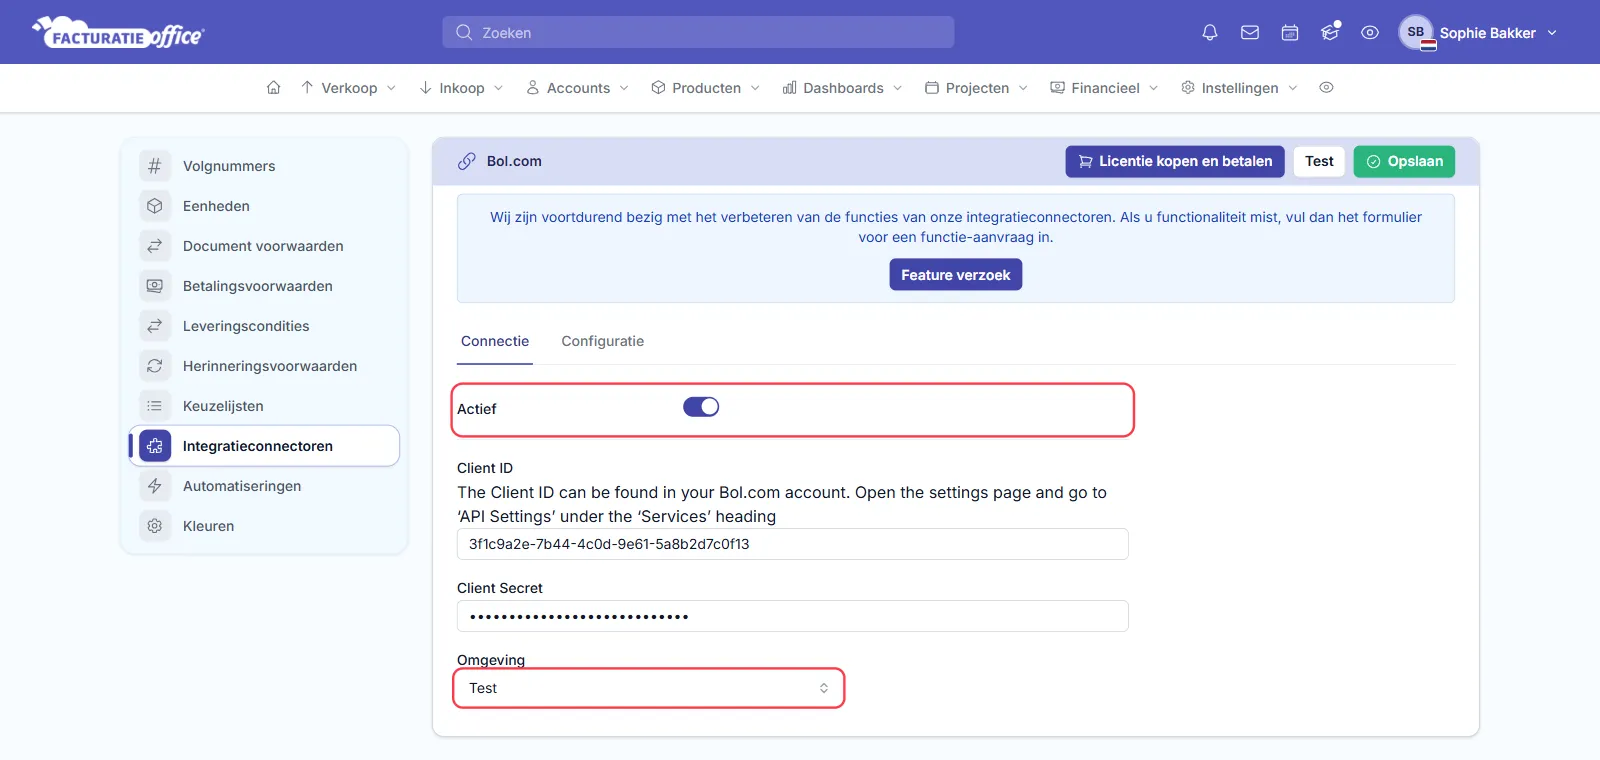Switch to the Configuratie tab
This screenshot has width=1600, height=760.
[x=603, y=341]
